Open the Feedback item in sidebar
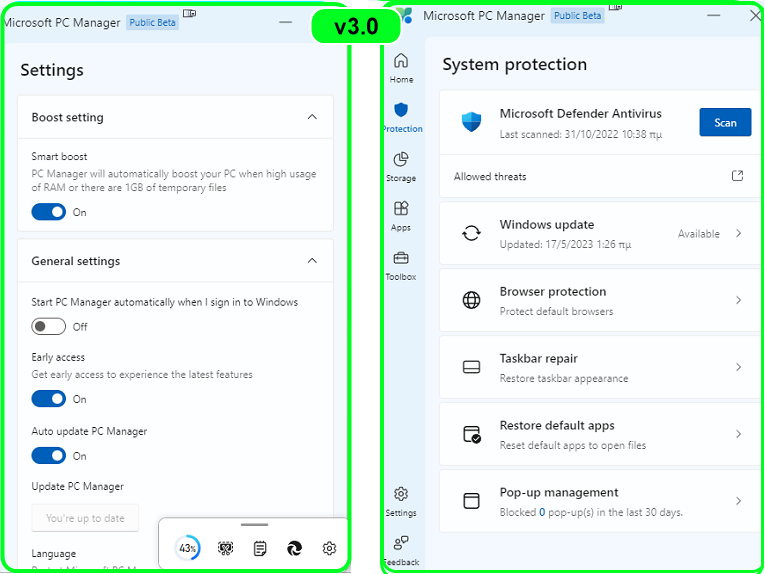Image resolution: width=765 pixels, height=574 pixels. [x=402, y=550]
